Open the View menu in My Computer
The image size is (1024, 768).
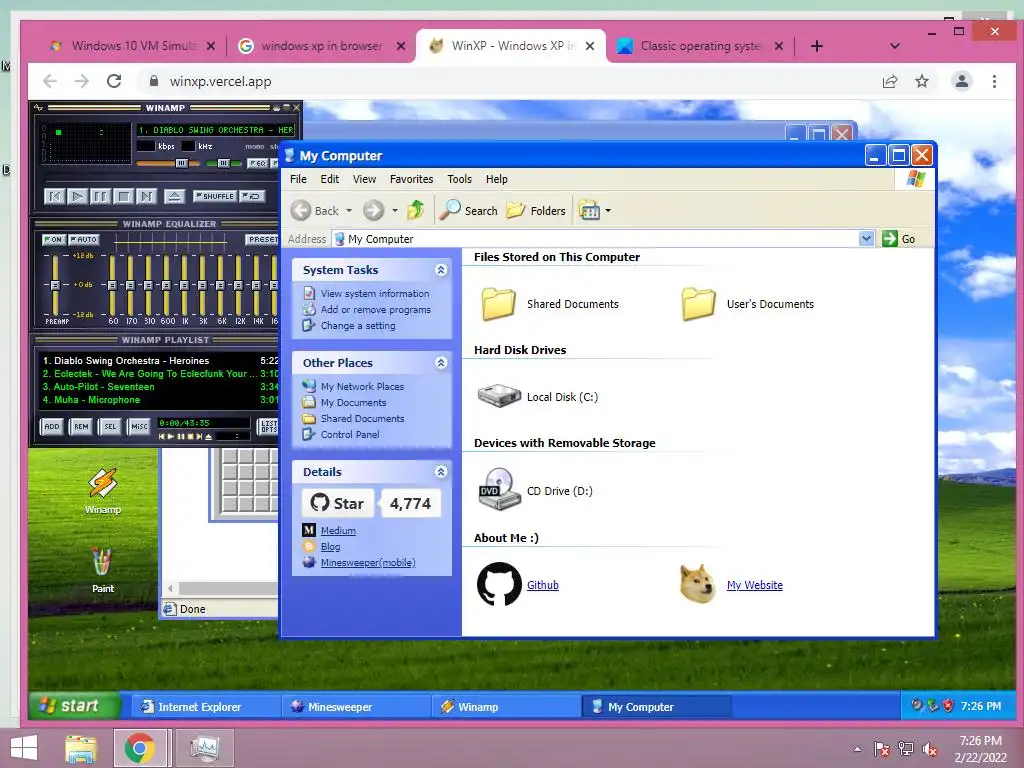[364, 179]
